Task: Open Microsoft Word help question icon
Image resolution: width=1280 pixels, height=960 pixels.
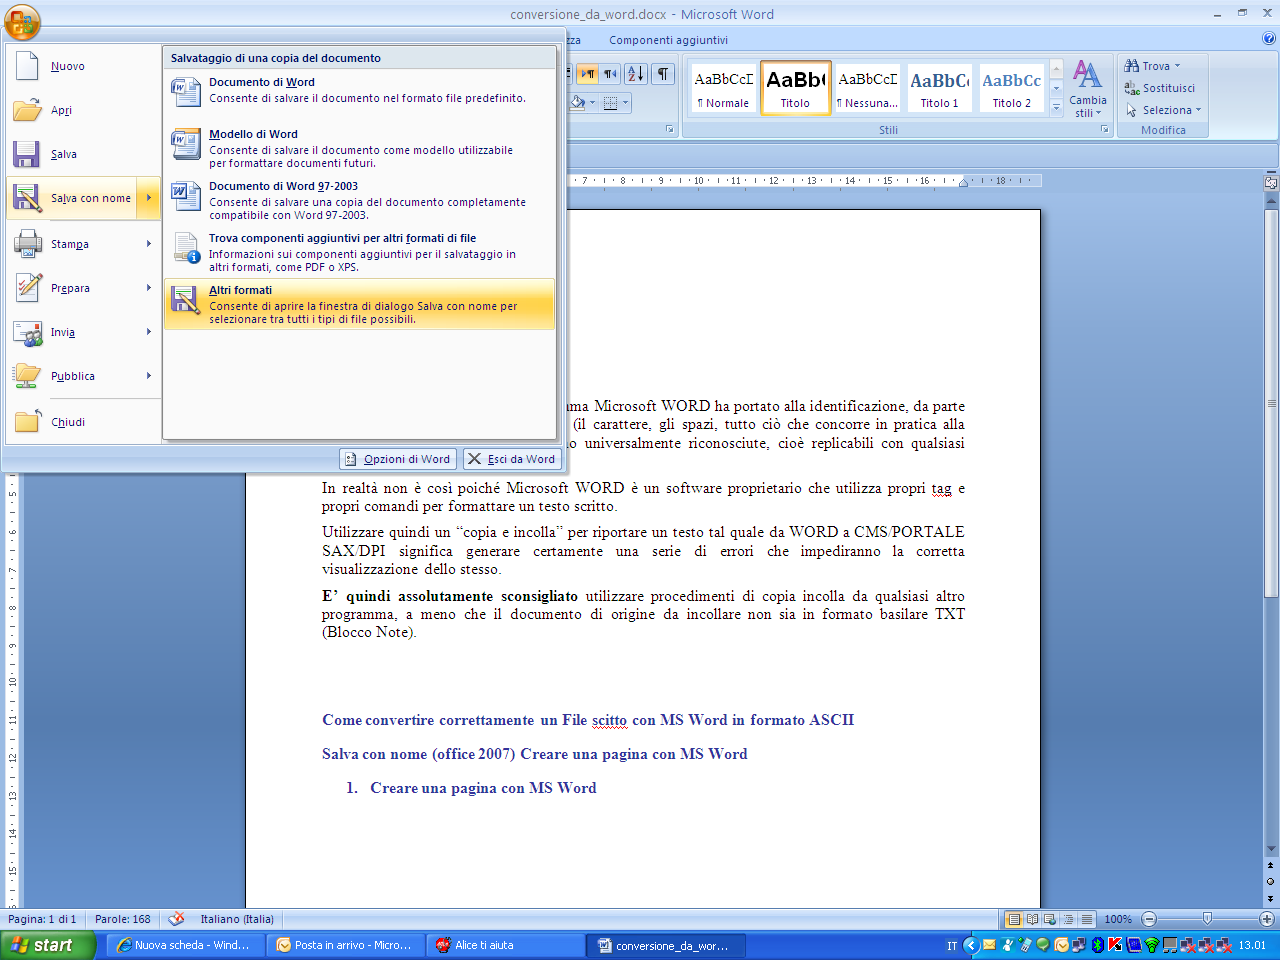Action: [1269, 39]
